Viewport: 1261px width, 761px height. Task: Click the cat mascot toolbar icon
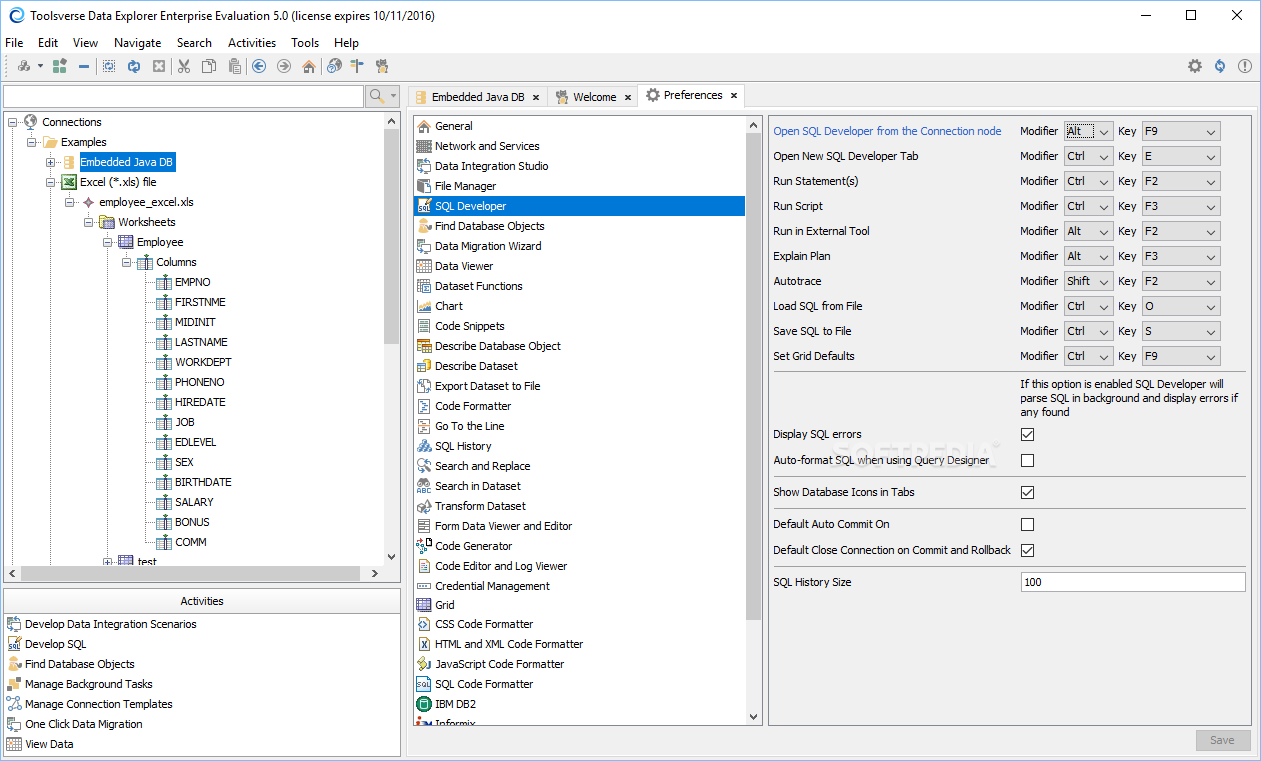click(x=382, y=66)
